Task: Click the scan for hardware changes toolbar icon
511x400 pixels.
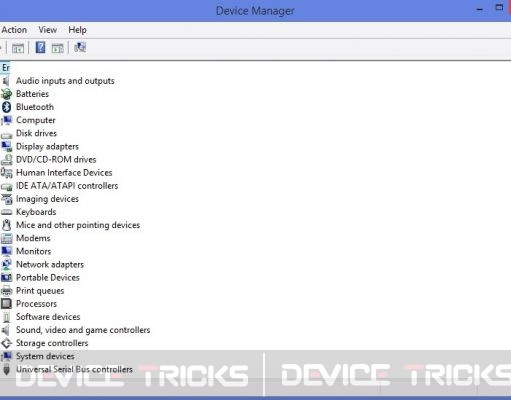Action: 80,48
